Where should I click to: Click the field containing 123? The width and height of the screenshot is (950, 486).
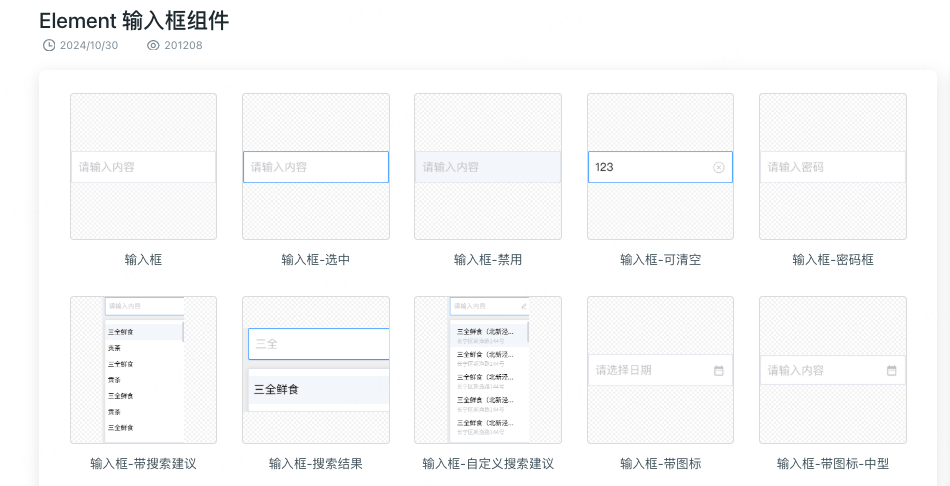(660, 167)
